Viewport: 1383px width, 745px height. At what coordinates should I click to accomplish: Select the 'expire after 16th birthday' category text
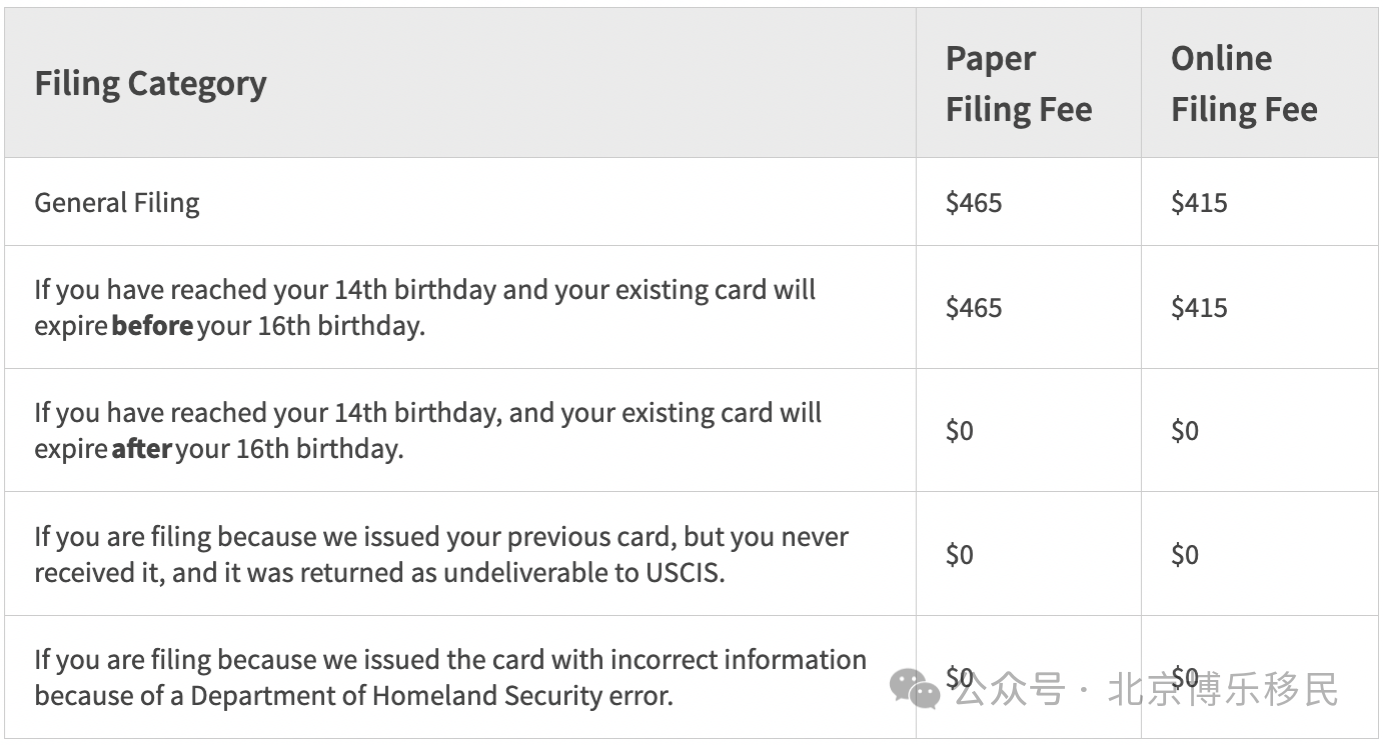(428, 431)
